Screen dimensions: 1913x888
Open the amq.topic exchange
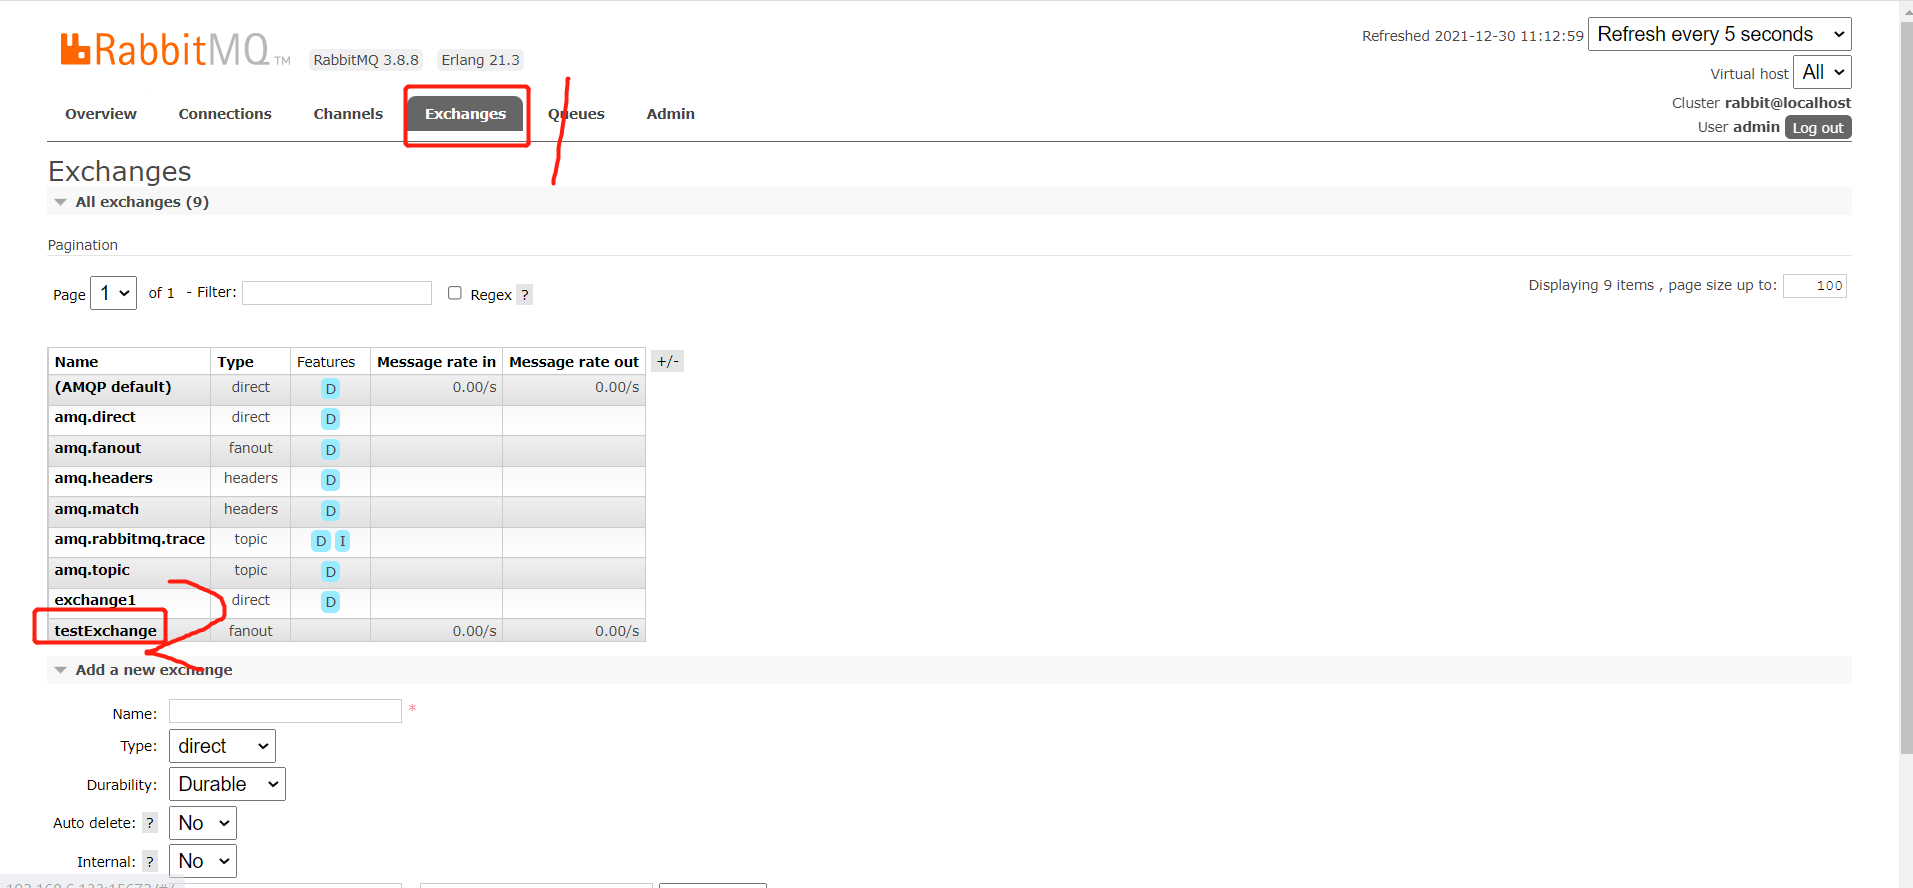tap(92, 570)
